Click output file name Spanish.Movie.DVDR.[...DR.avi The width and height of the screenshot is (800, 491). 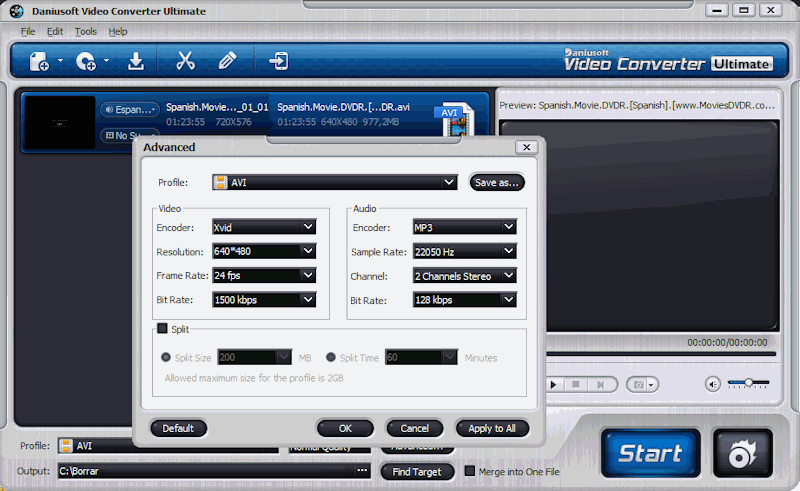343,107
